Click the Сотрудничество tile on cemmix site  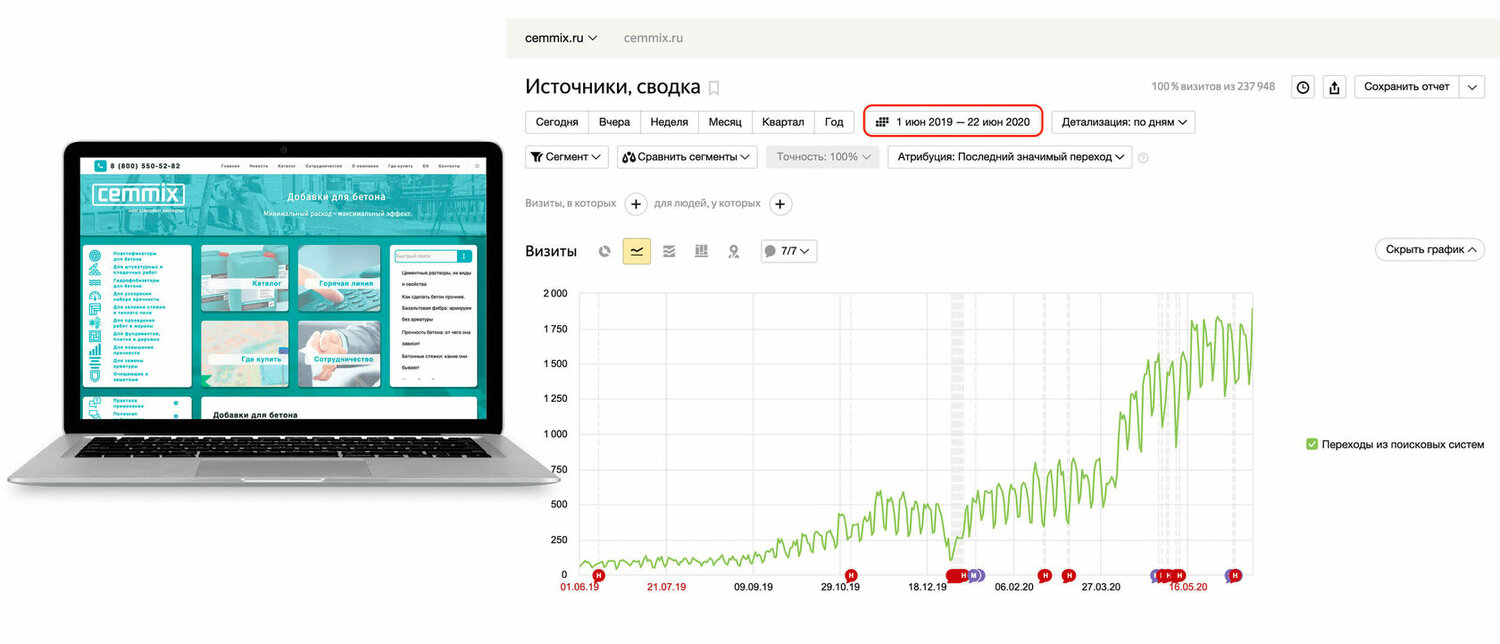tap(339, 354)
